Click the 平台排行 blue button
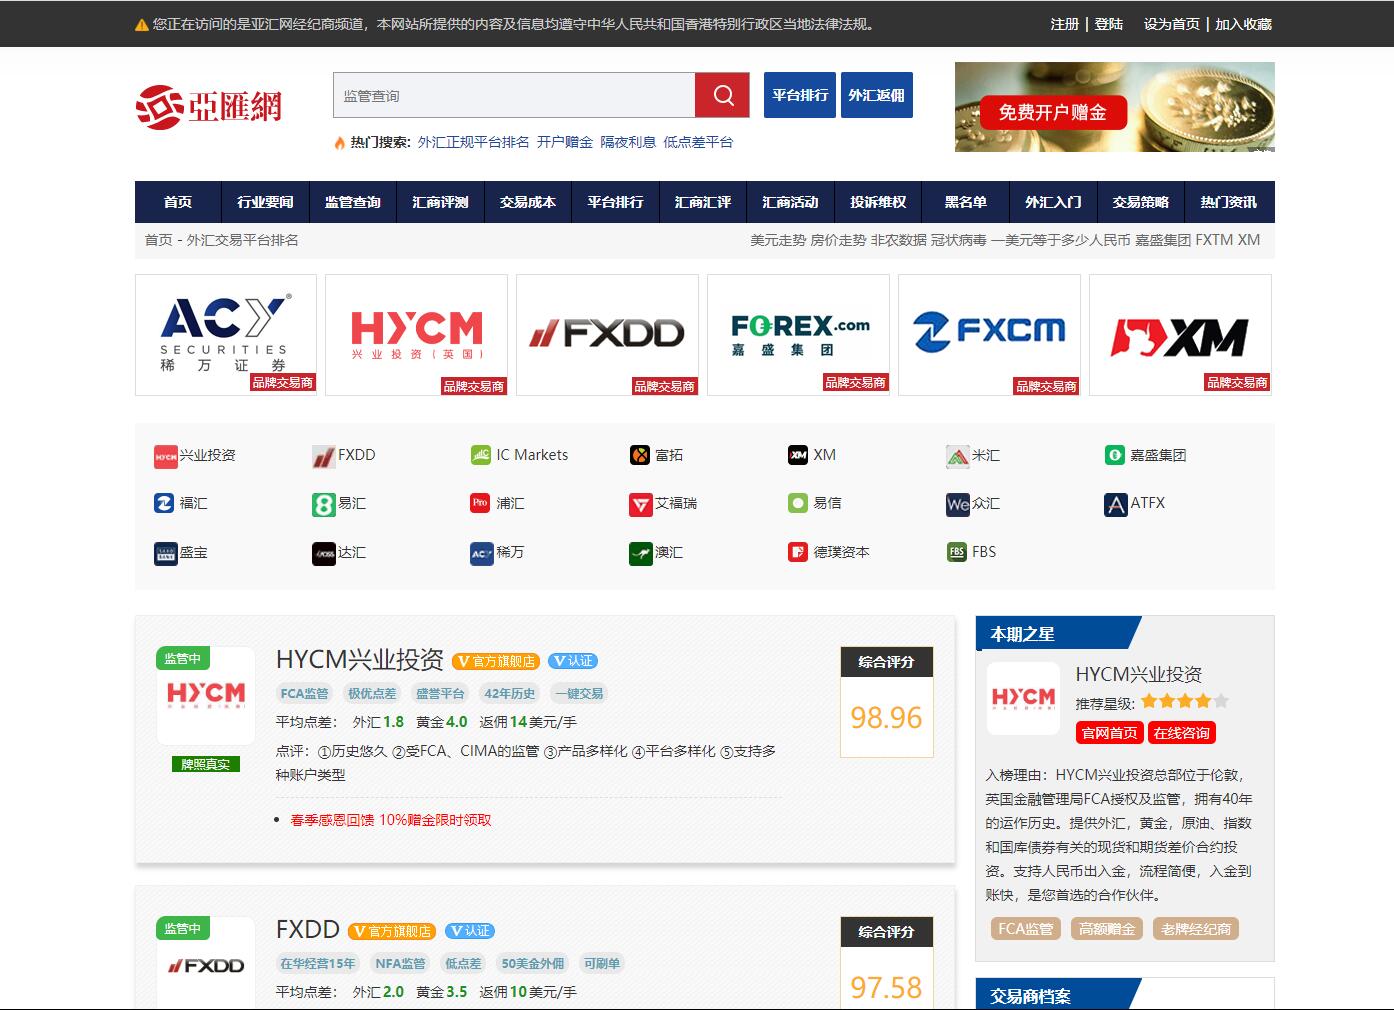This screenshot has height=1010, width=1394. (x=800, y=96)
